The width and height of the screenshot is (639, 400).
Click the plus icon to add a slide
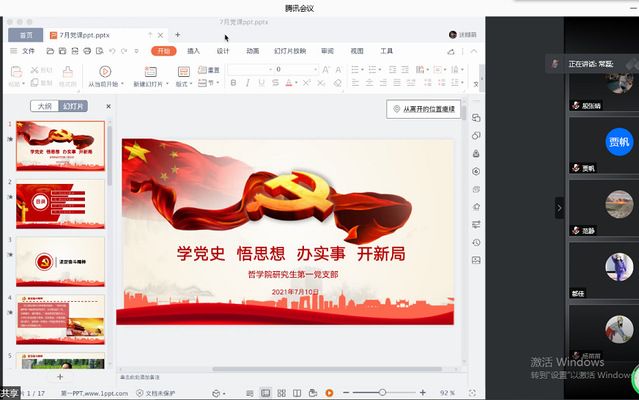(60, 378)
